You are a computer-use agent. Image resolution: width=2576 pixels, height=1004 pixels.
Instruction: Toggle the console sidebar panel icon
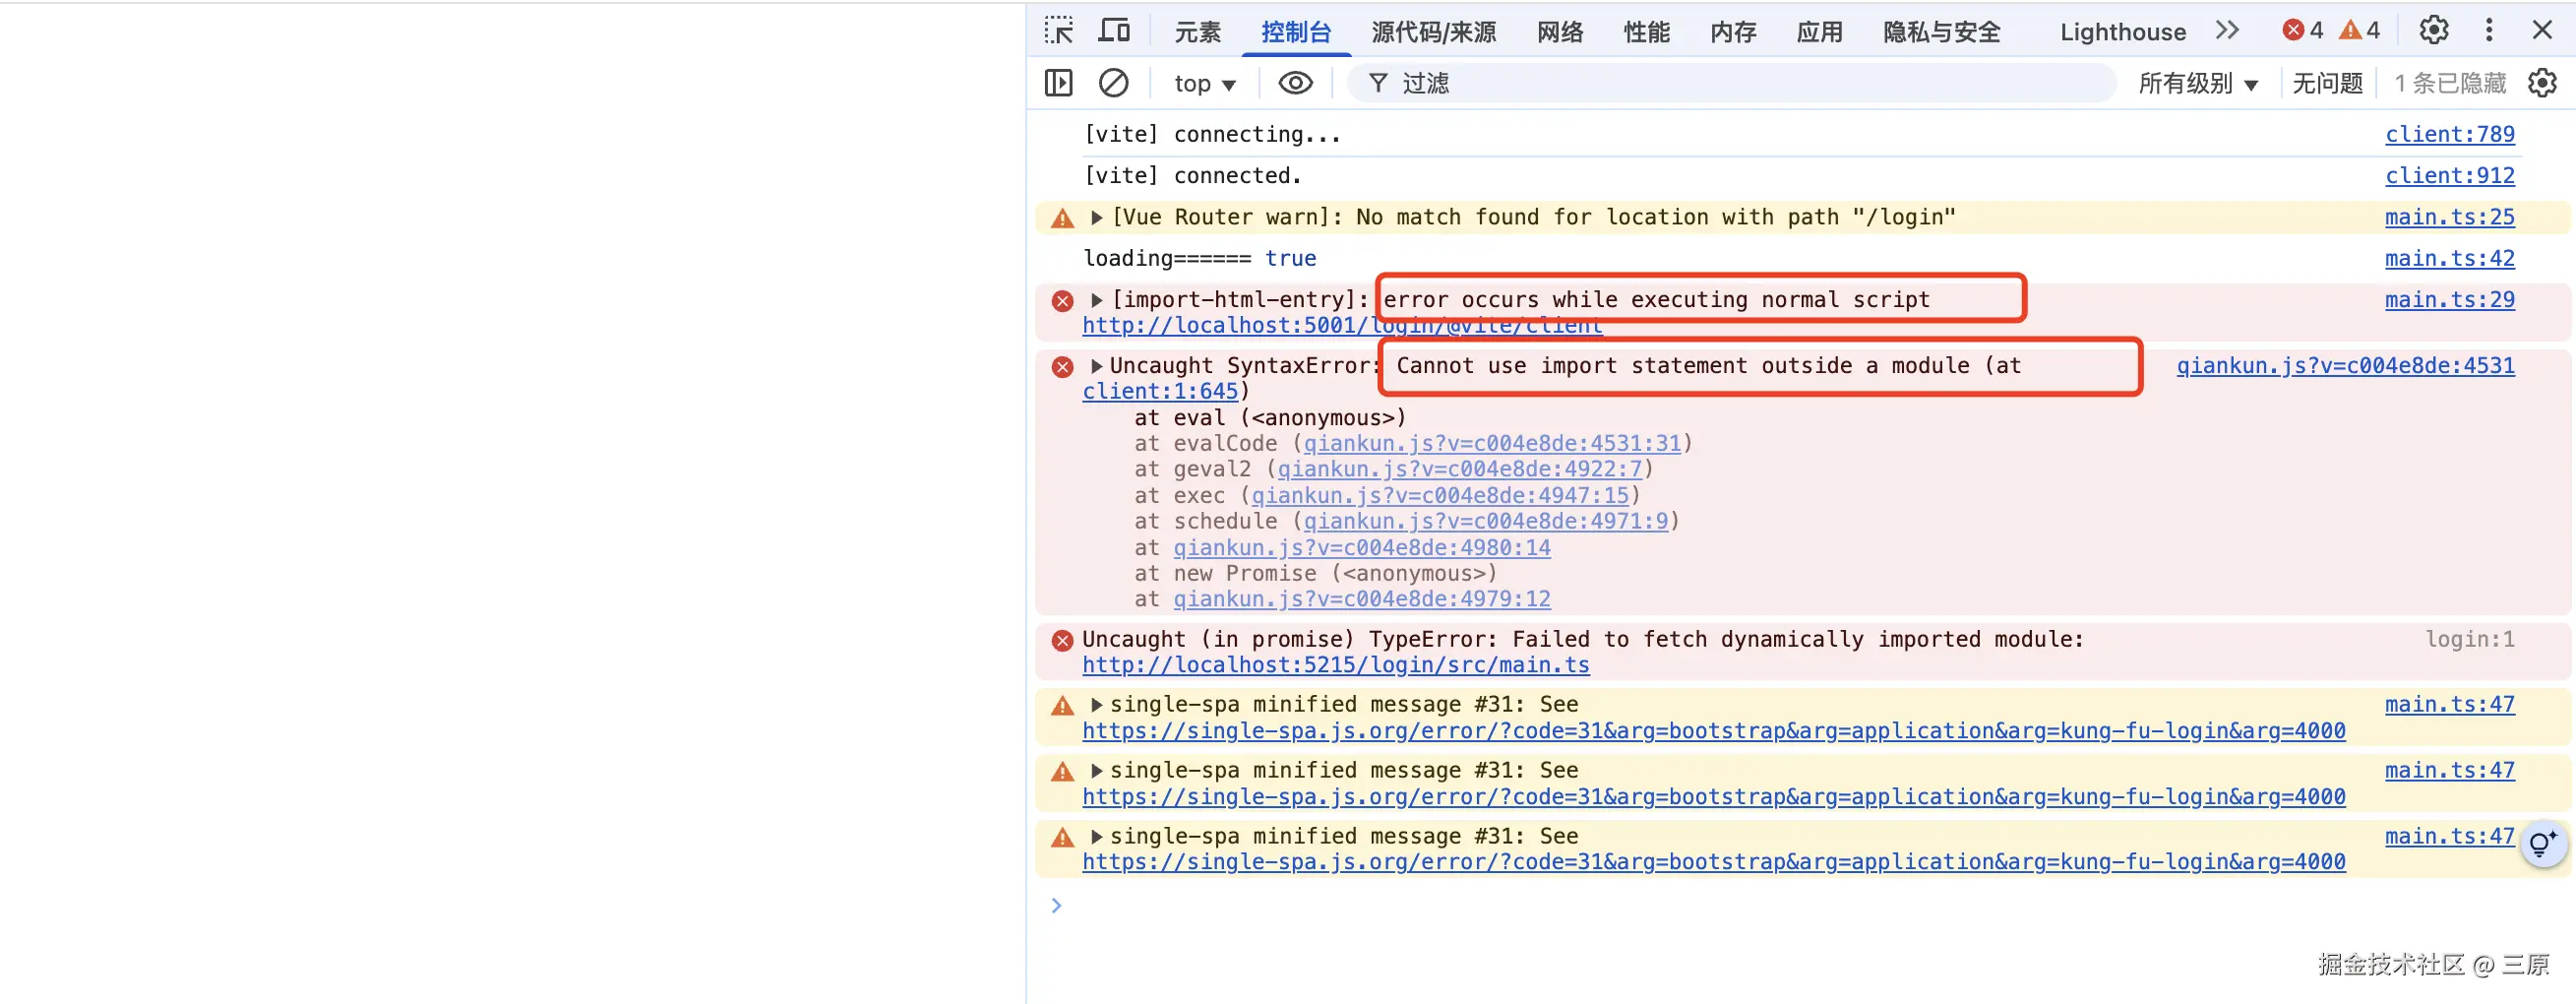click(x=1058, y=83)
